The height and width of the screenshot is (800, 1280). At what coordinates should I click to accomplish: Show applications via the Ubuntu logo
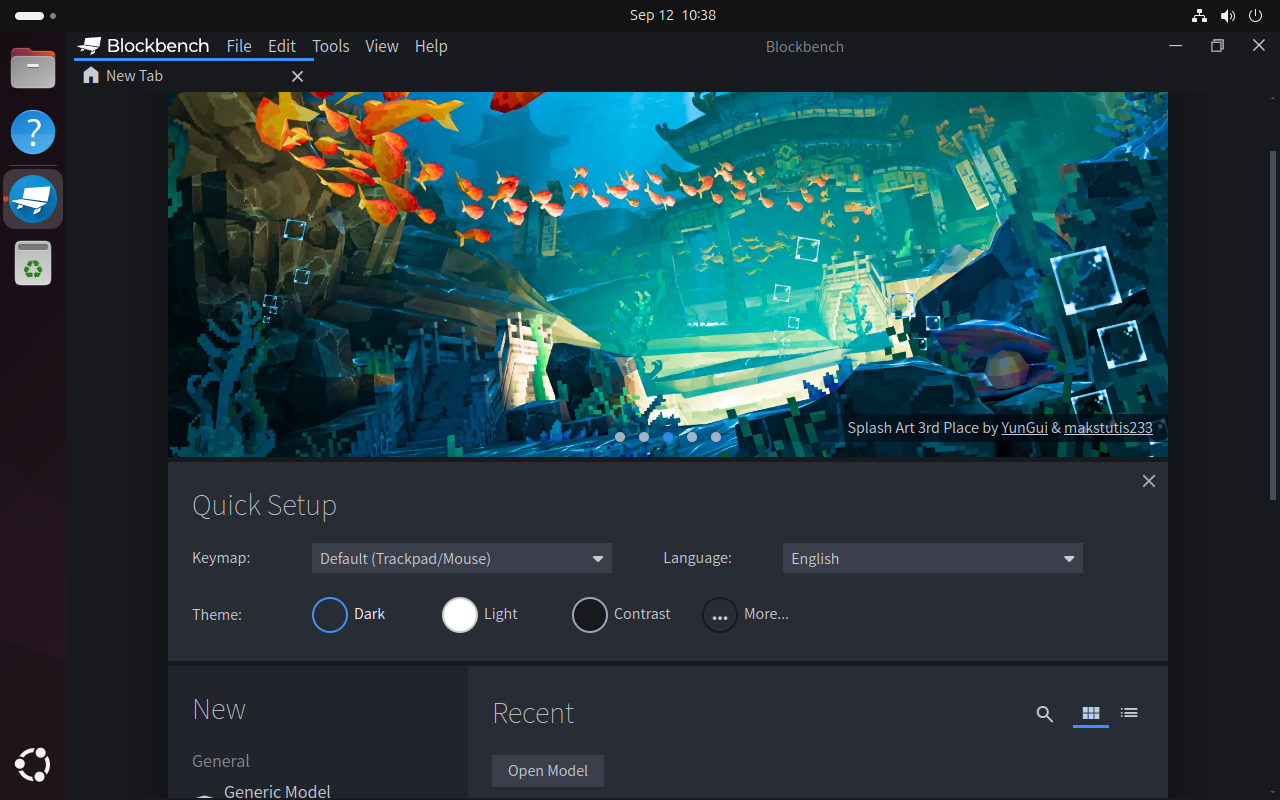coord(33,765)
